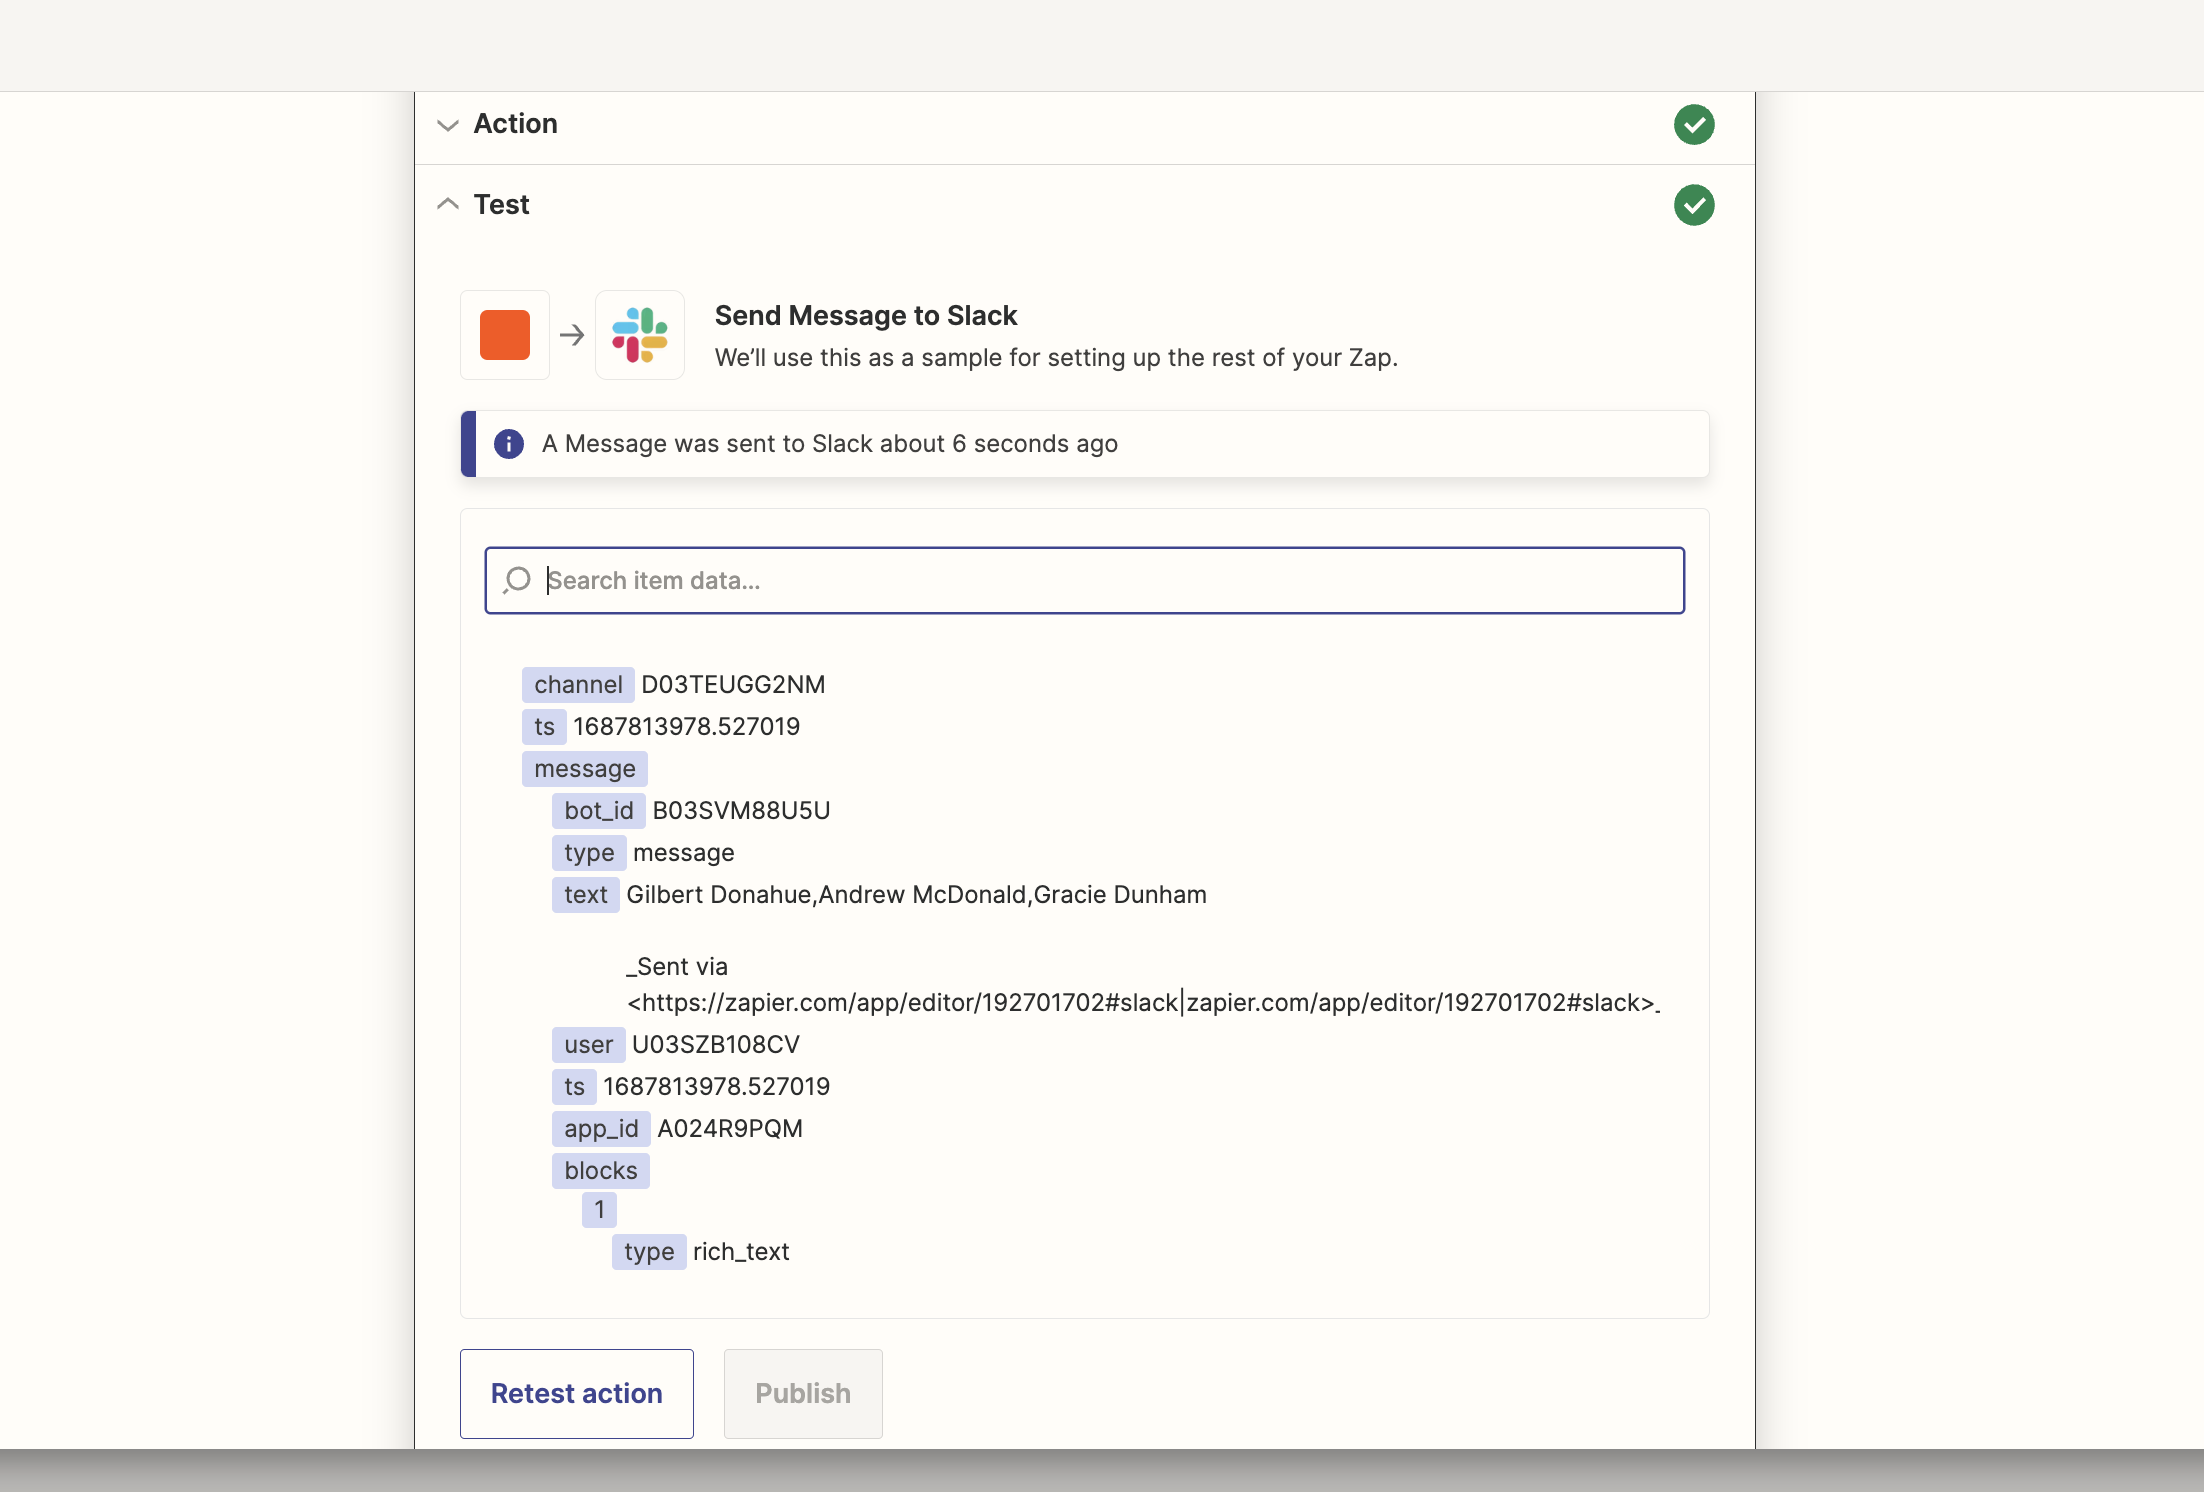The image size is (2204, 1492).
Task: Click the channel key tag
Action: [578, 685]
